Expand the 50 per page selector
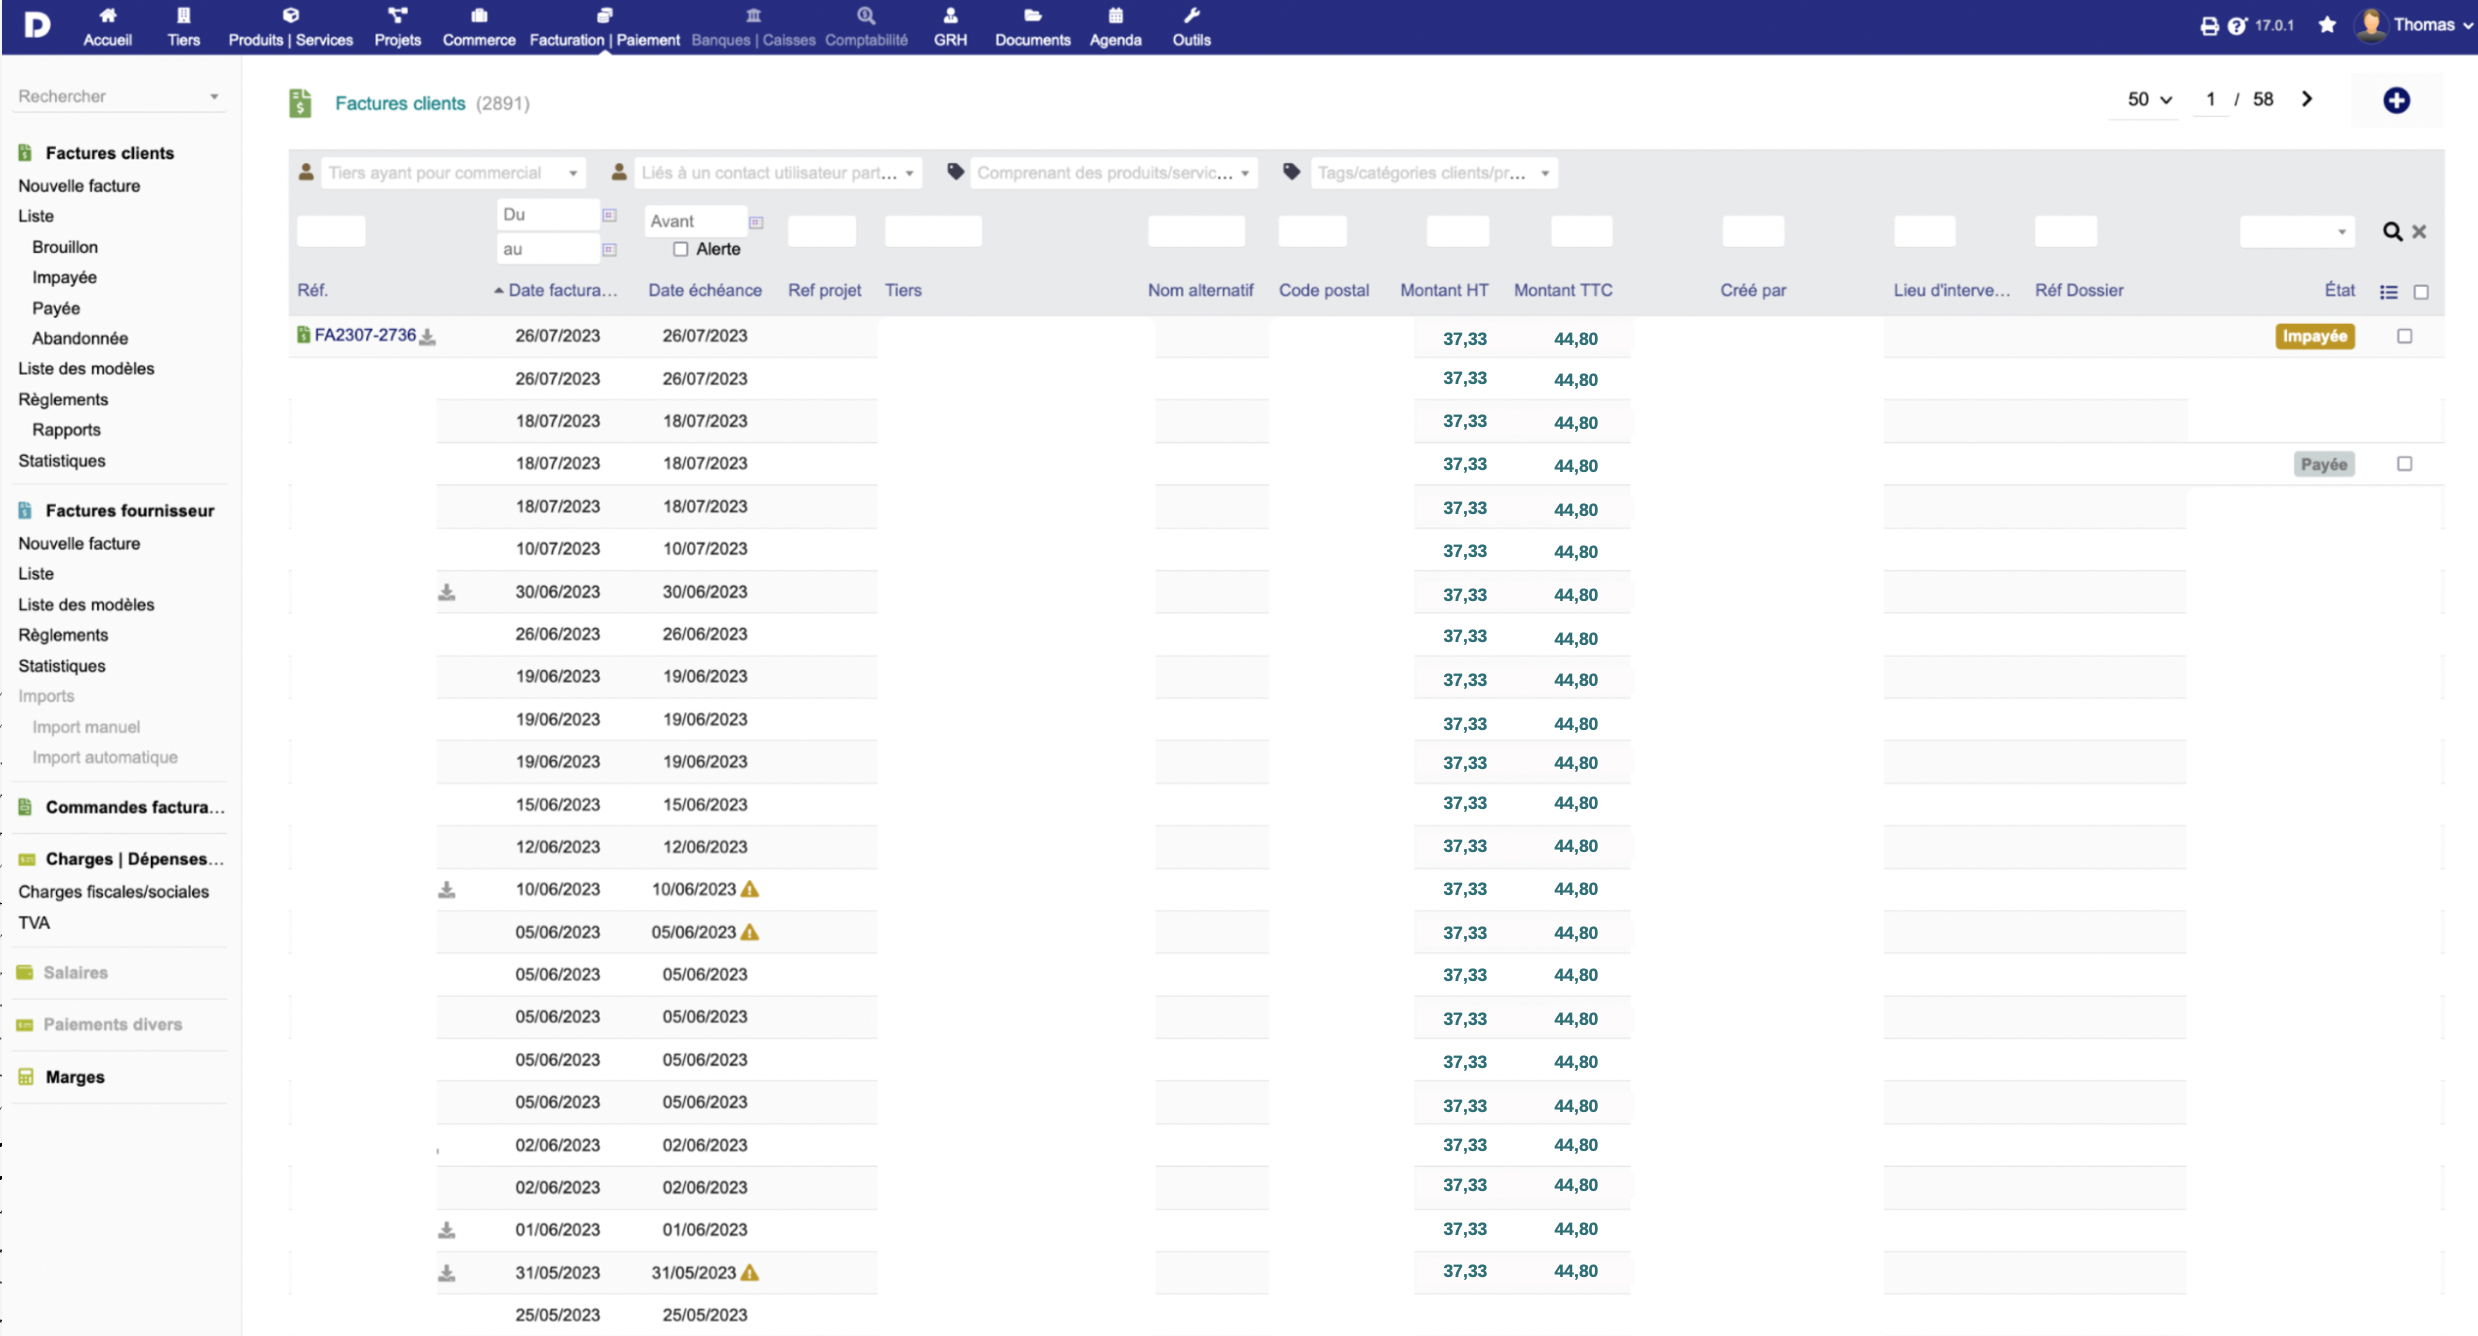The image size is (2478, 1336). coord(2148,99)
